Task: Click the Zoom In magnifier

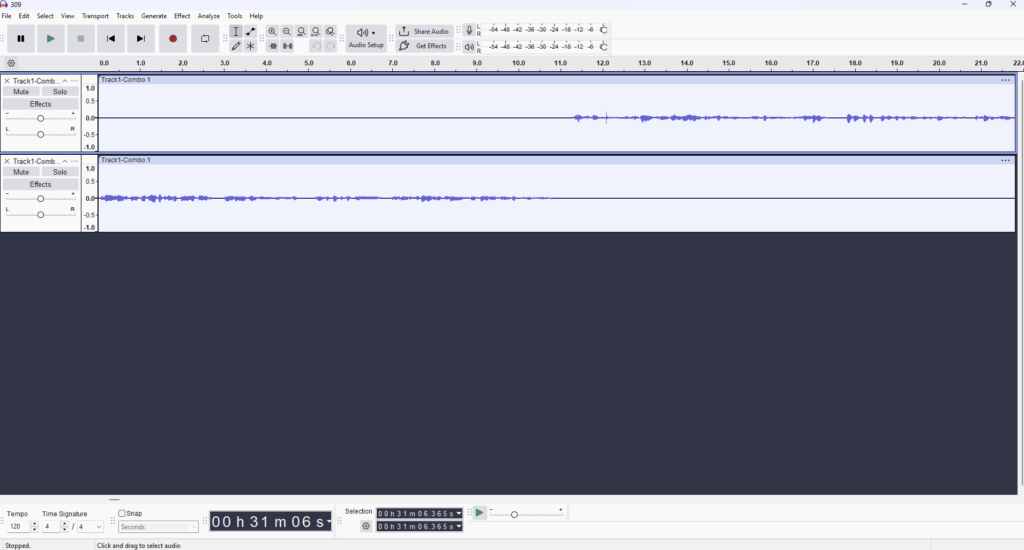Action: pyautogui.click(x=272, y=31)
